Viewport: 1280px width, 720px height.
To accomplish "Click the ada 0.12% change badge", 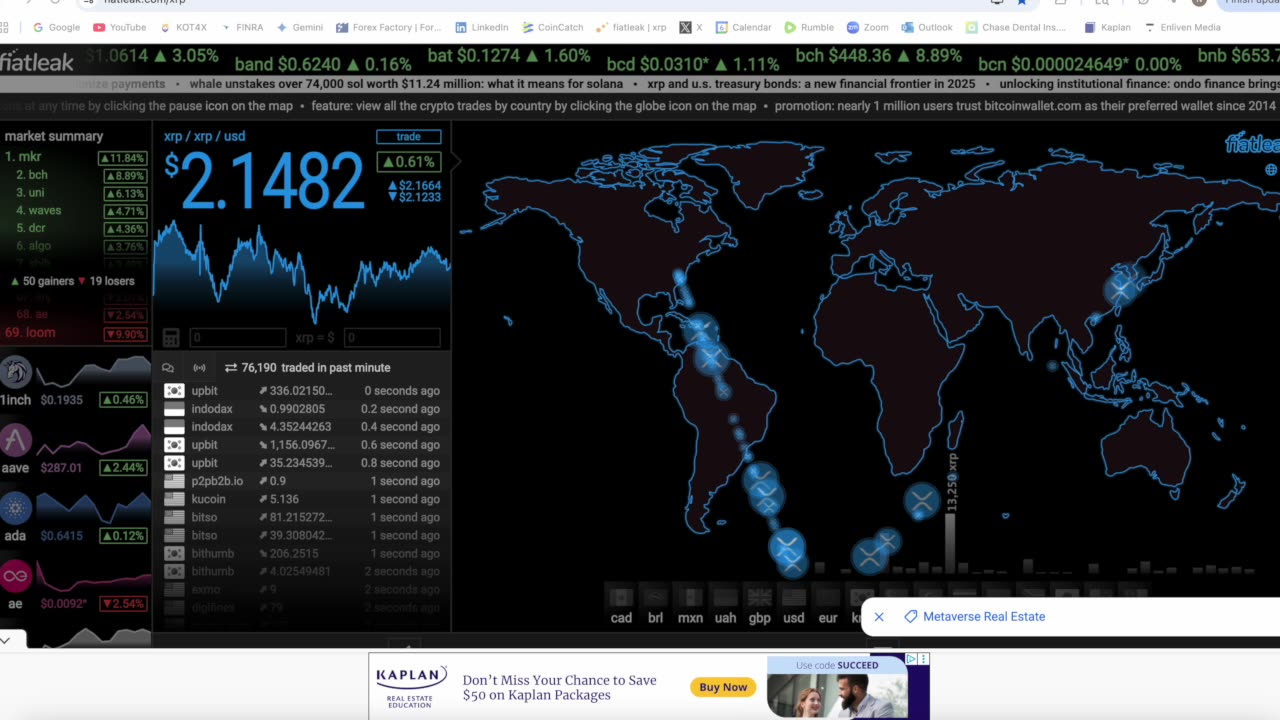I will 122,536.
